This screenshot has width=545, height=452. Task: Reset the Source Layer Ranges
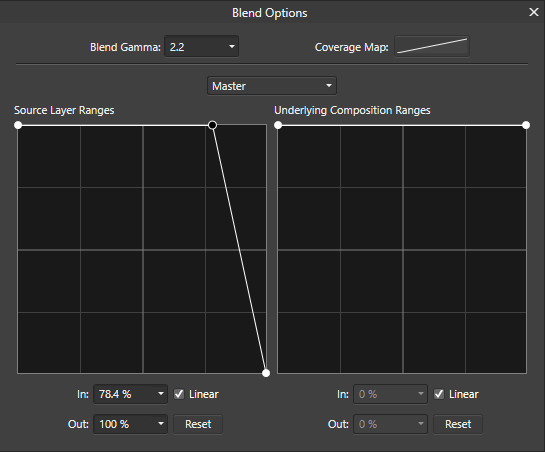(198, 424)
